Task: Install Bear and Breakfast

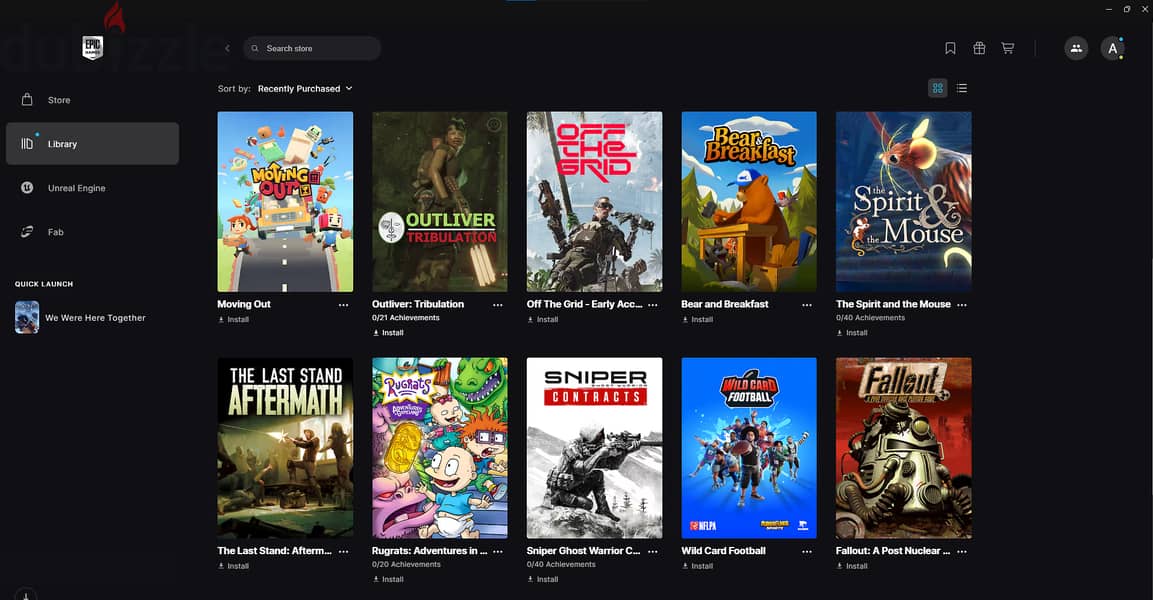Action: click(x=698, y=320)
